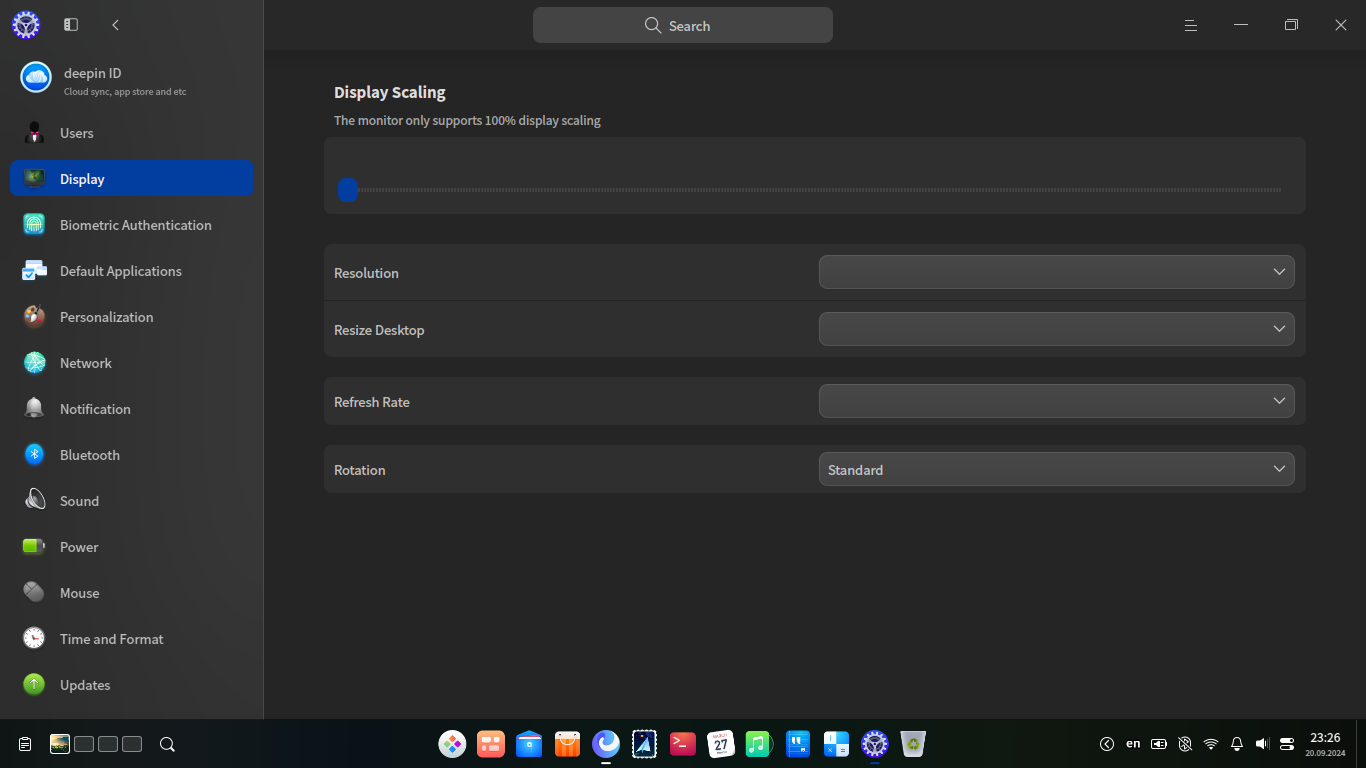1366x768 pixels.
Task: Open Updates settings
Action: (132, 685)
